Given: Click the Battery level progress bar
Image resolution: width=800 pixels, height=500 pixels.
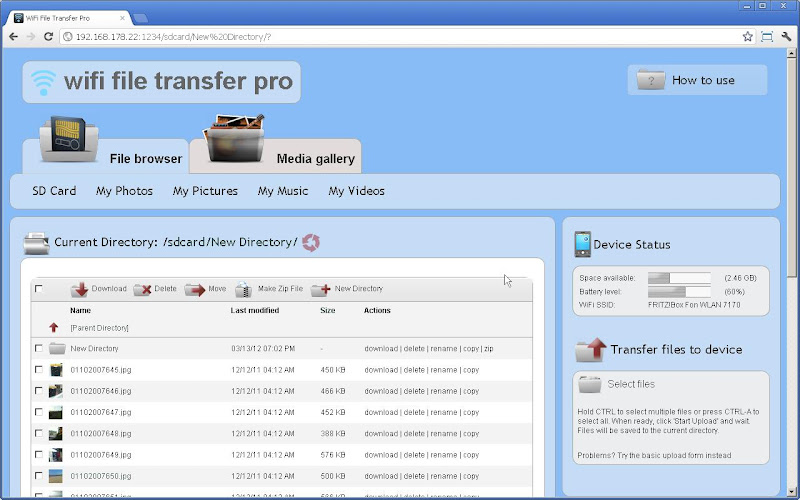Looking at the screenshot, I should (x=679, y=292).
